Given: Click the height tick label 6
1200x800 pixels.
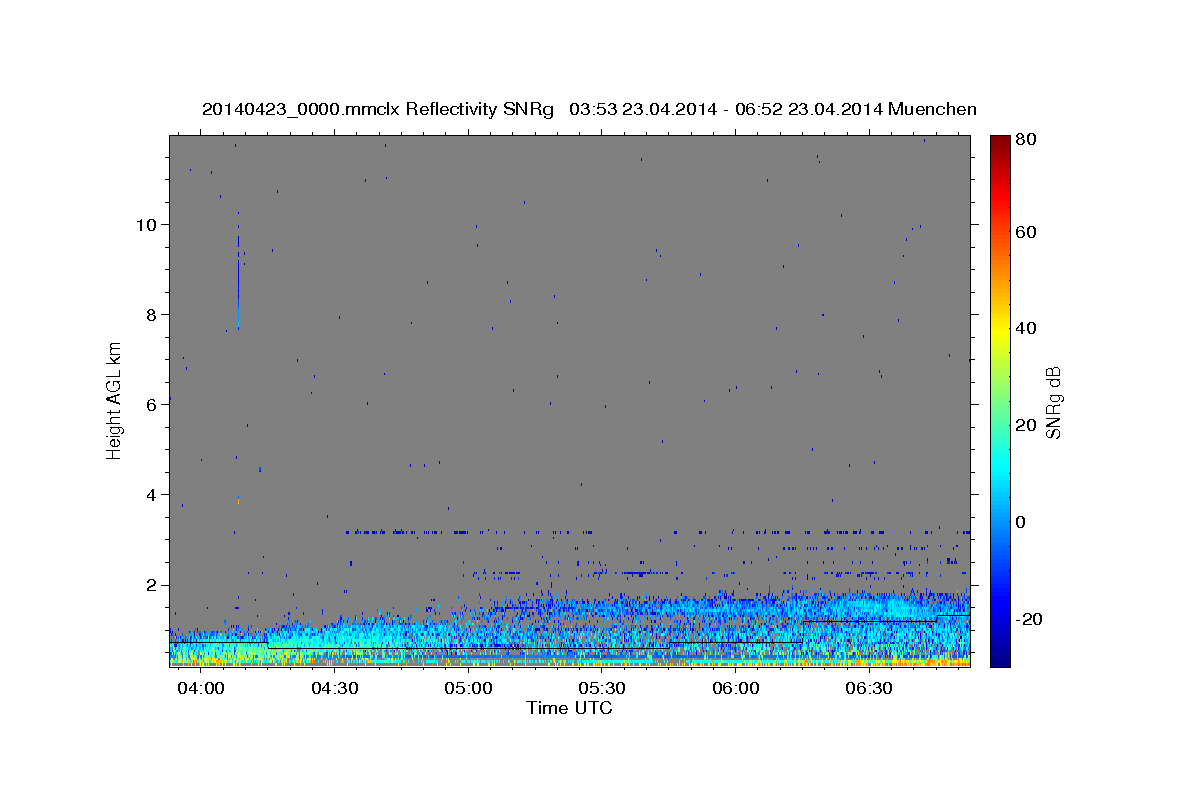Looking at the screenshot, I should tap(152, 404).
